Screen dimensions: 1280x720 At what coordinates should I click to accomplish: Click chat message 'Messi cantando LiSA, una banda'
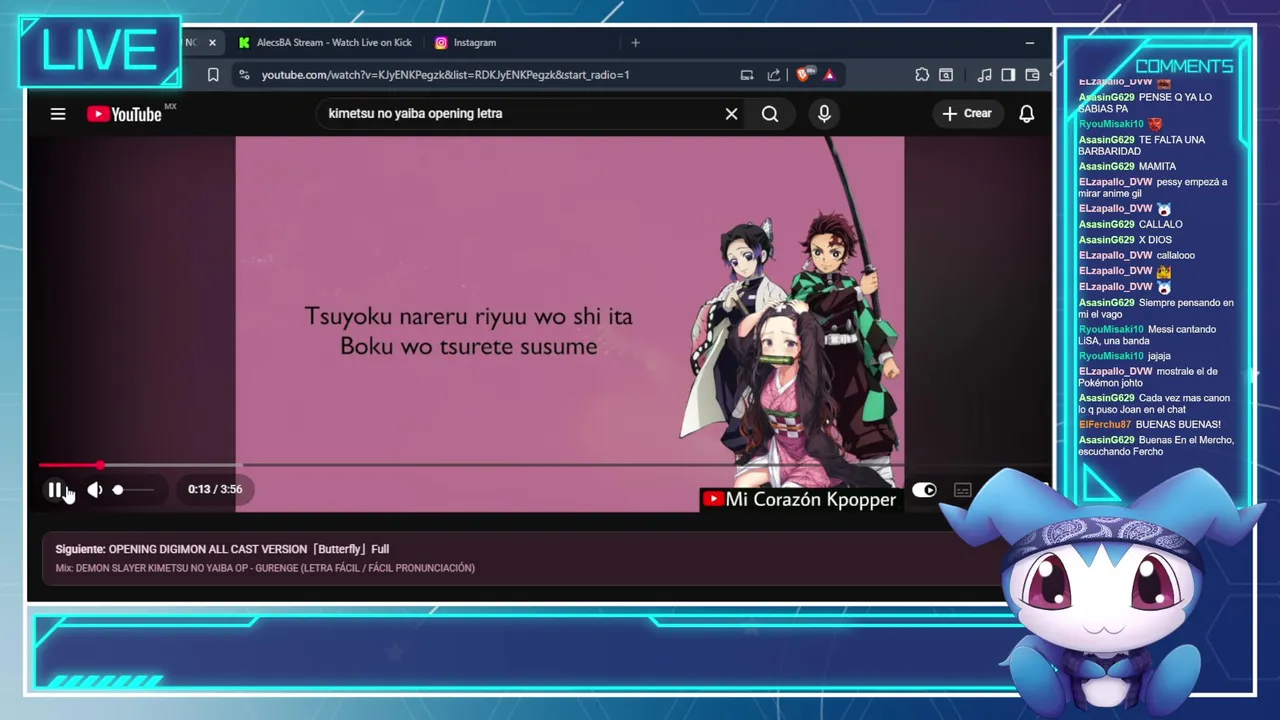point(1147,335)
